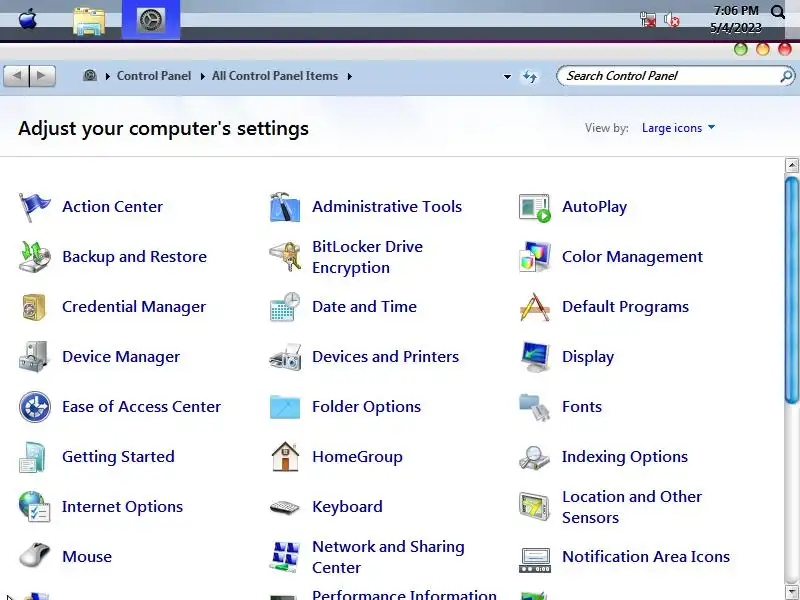800x600 pixels.
Task: Click the network tray icon
Action: (x=648, y=19)
